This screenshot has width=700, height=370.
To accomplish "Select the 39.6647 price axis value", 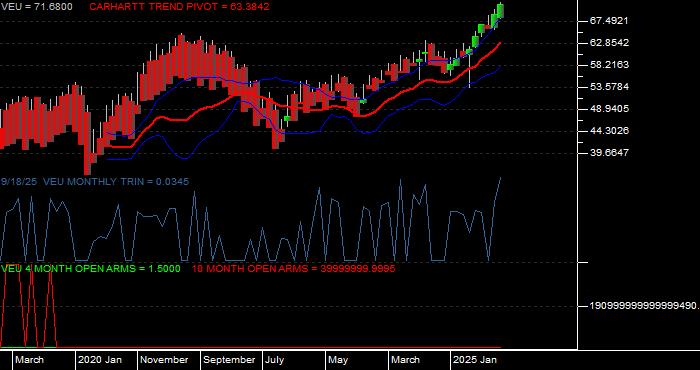I will tap(609, 153).
